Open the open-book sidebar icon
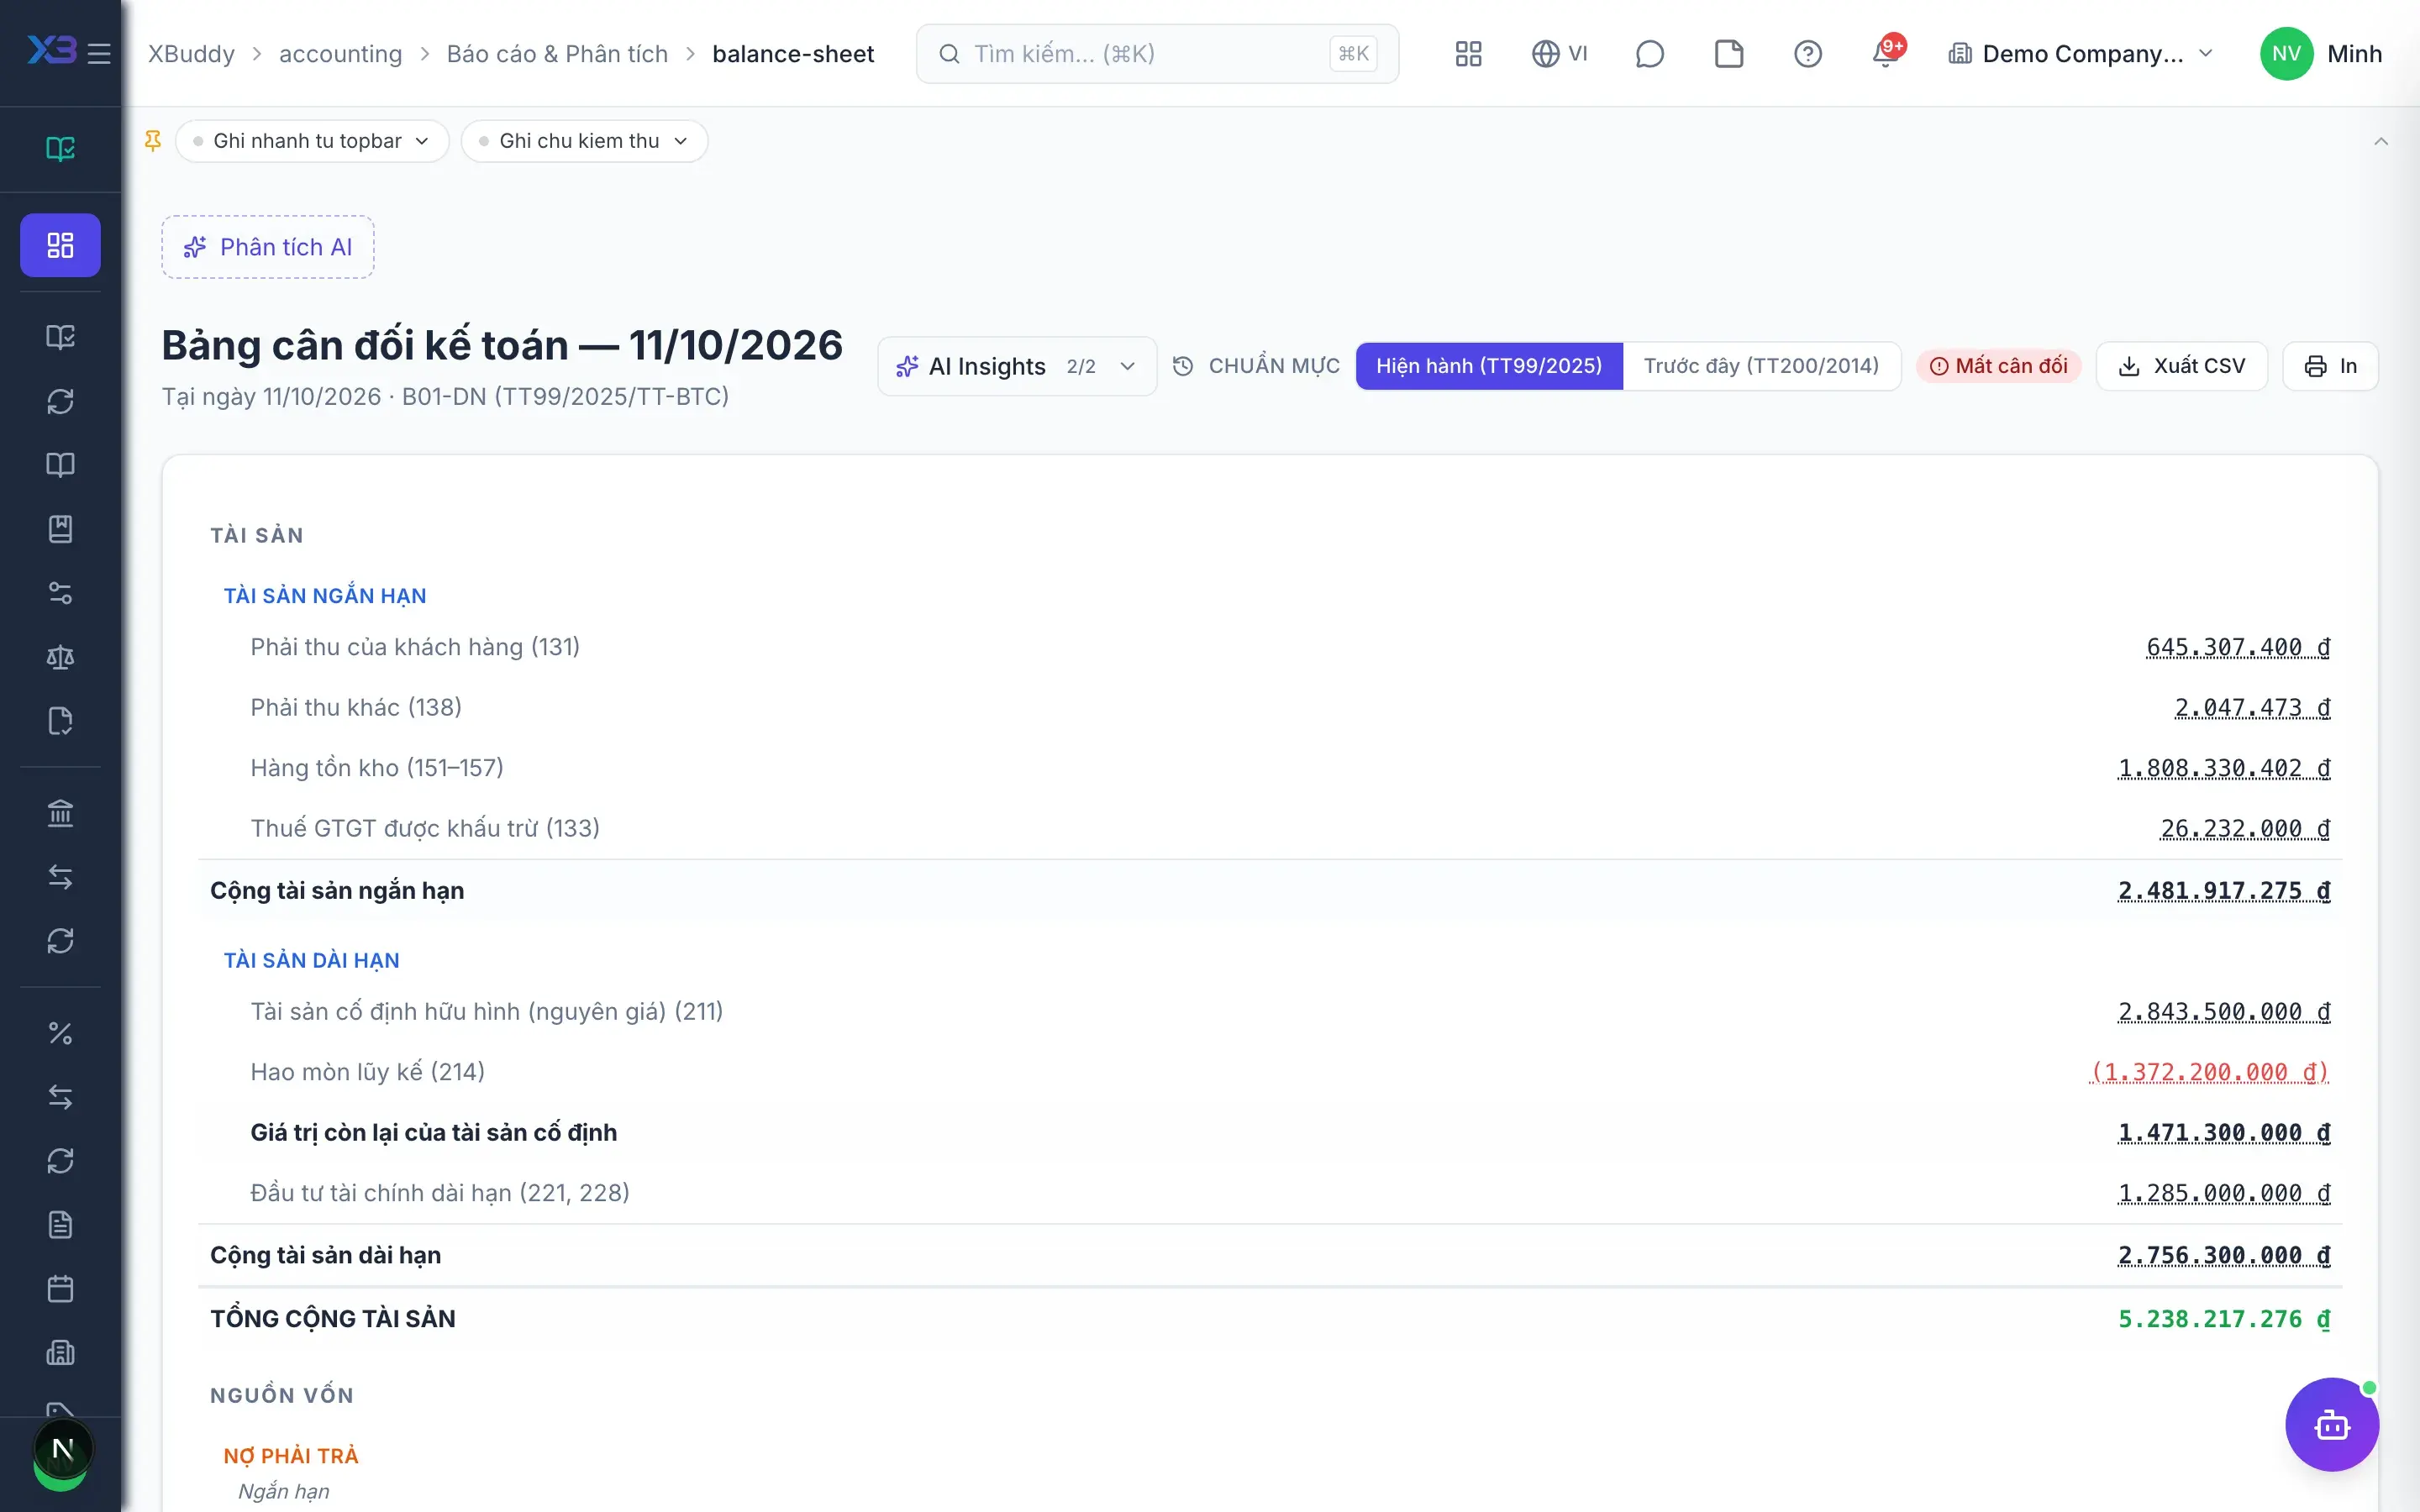Screen dimensions: 2420x1512 60,465
